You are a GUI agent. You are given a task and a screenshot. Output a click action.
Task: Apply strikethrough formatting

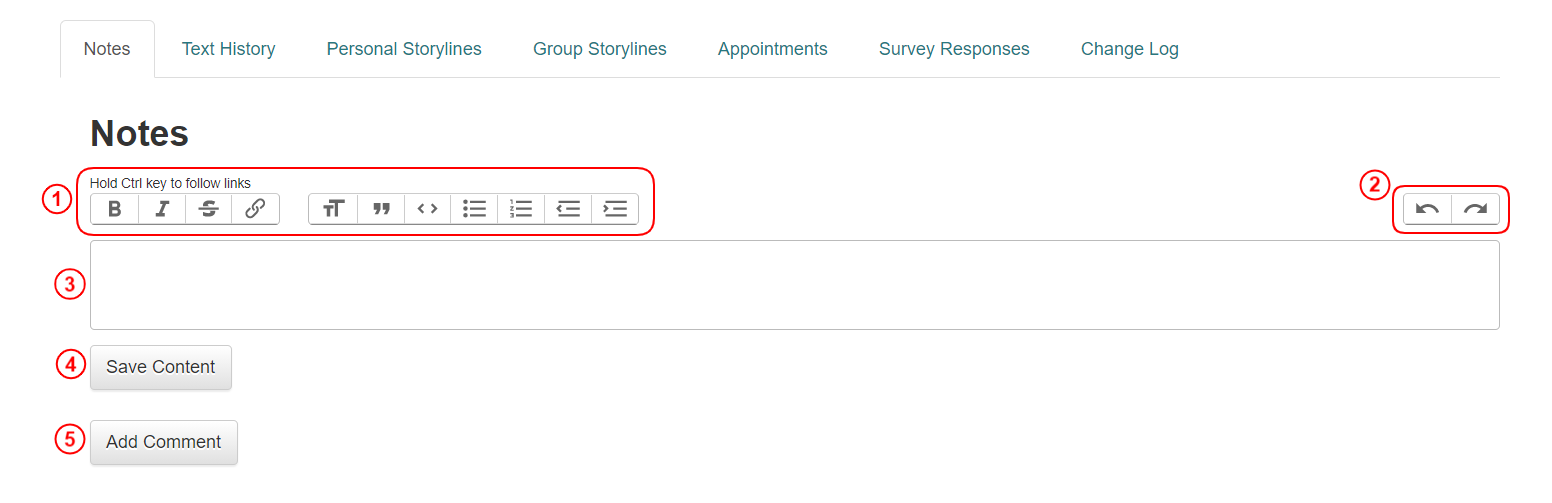pos(209,209)
